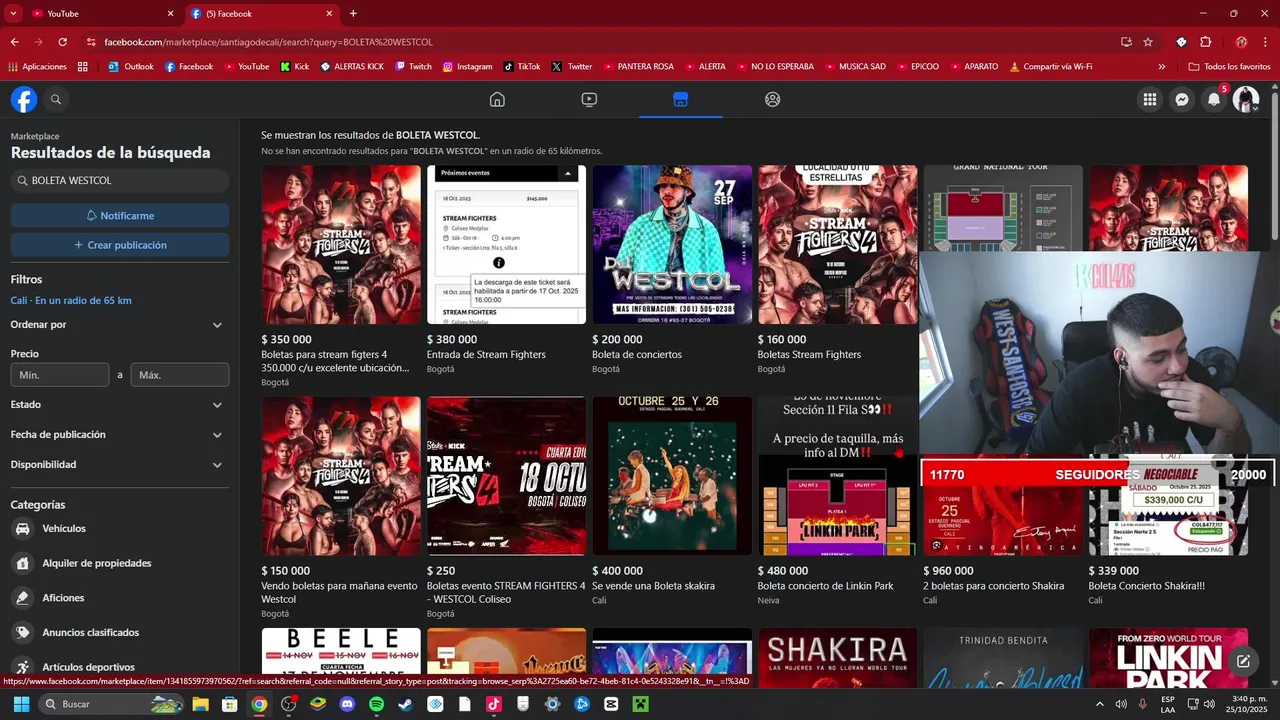This screenshot has height=720, width=1280.
Task: Open the Twitch bookmark
Action: [x=413, y=67]
